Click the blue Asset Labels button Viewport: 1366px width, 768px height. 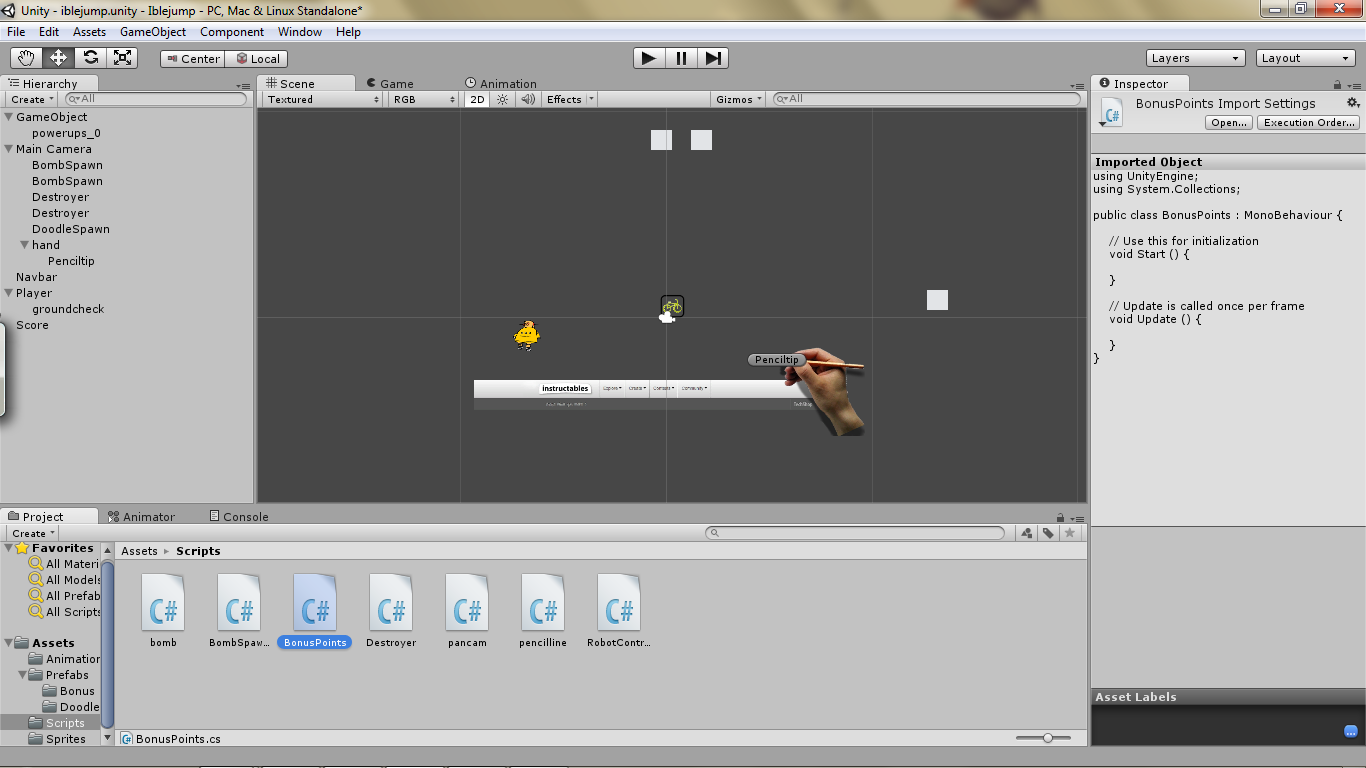click(1351, 731)
